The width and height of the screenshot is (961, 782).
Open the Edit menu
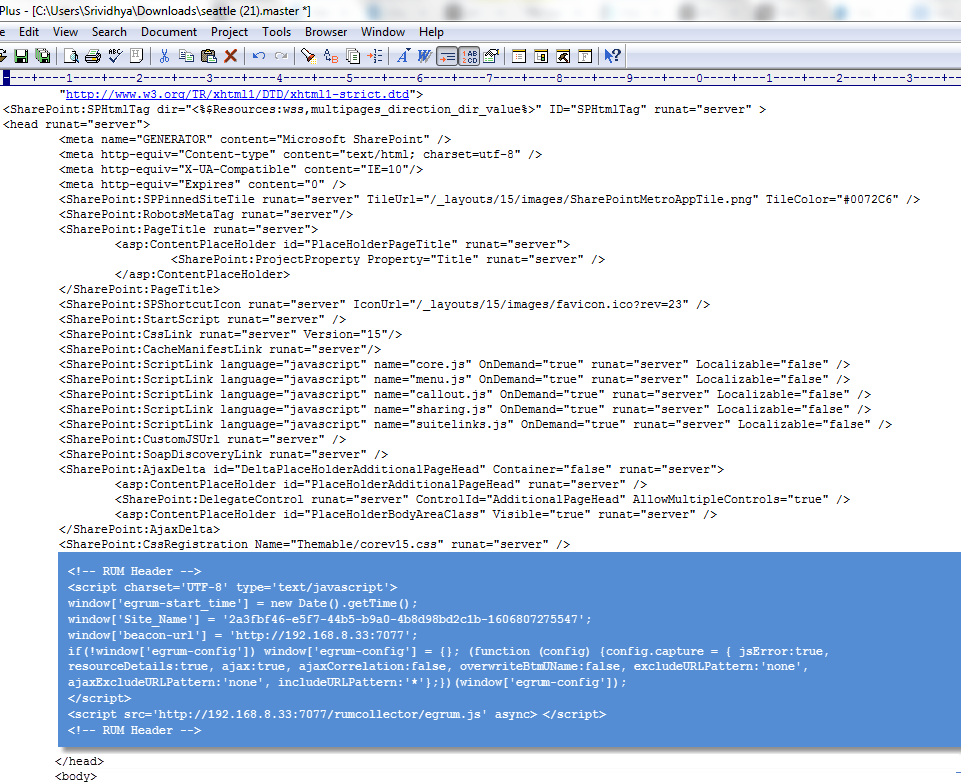point(29,32)
